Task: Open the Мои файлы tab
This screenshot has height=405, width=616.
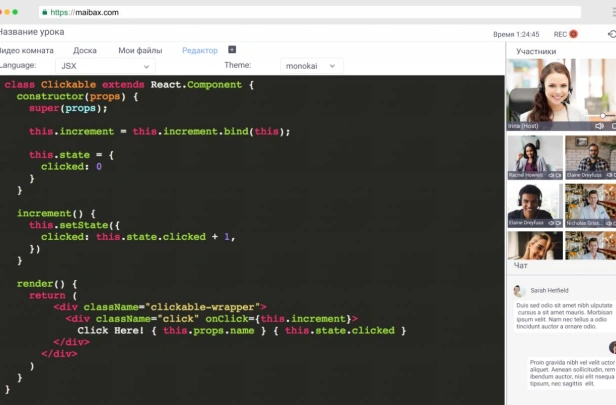Action: [140, 51]
